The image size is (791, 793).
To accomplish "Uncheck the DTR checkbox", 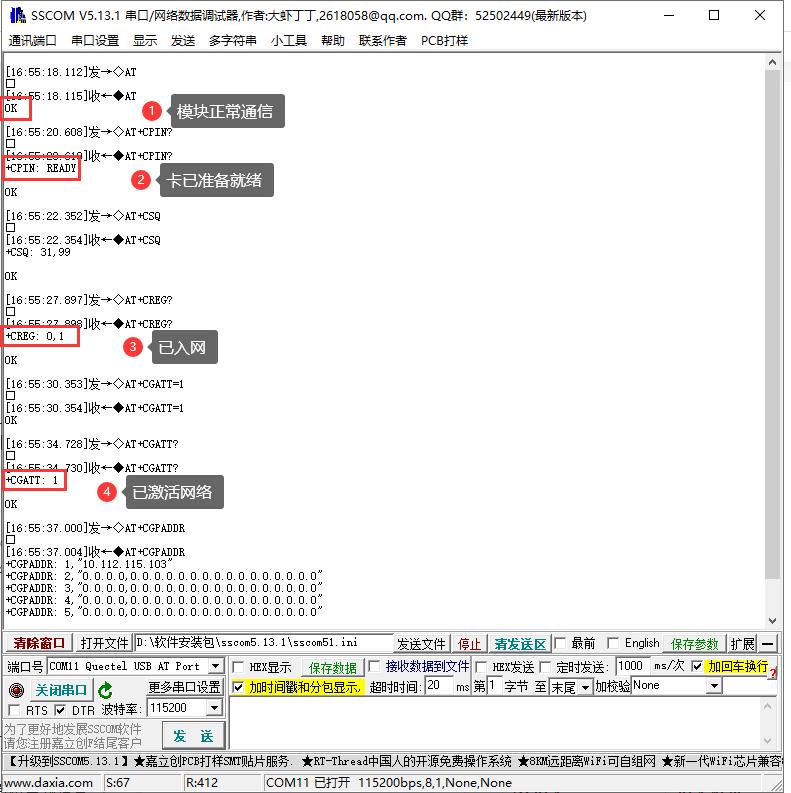I will pyautogui.click(x=60, y=710).
